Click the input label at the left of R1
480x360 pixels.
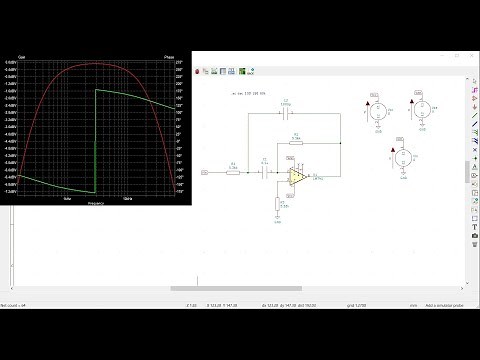click(205, 172)
